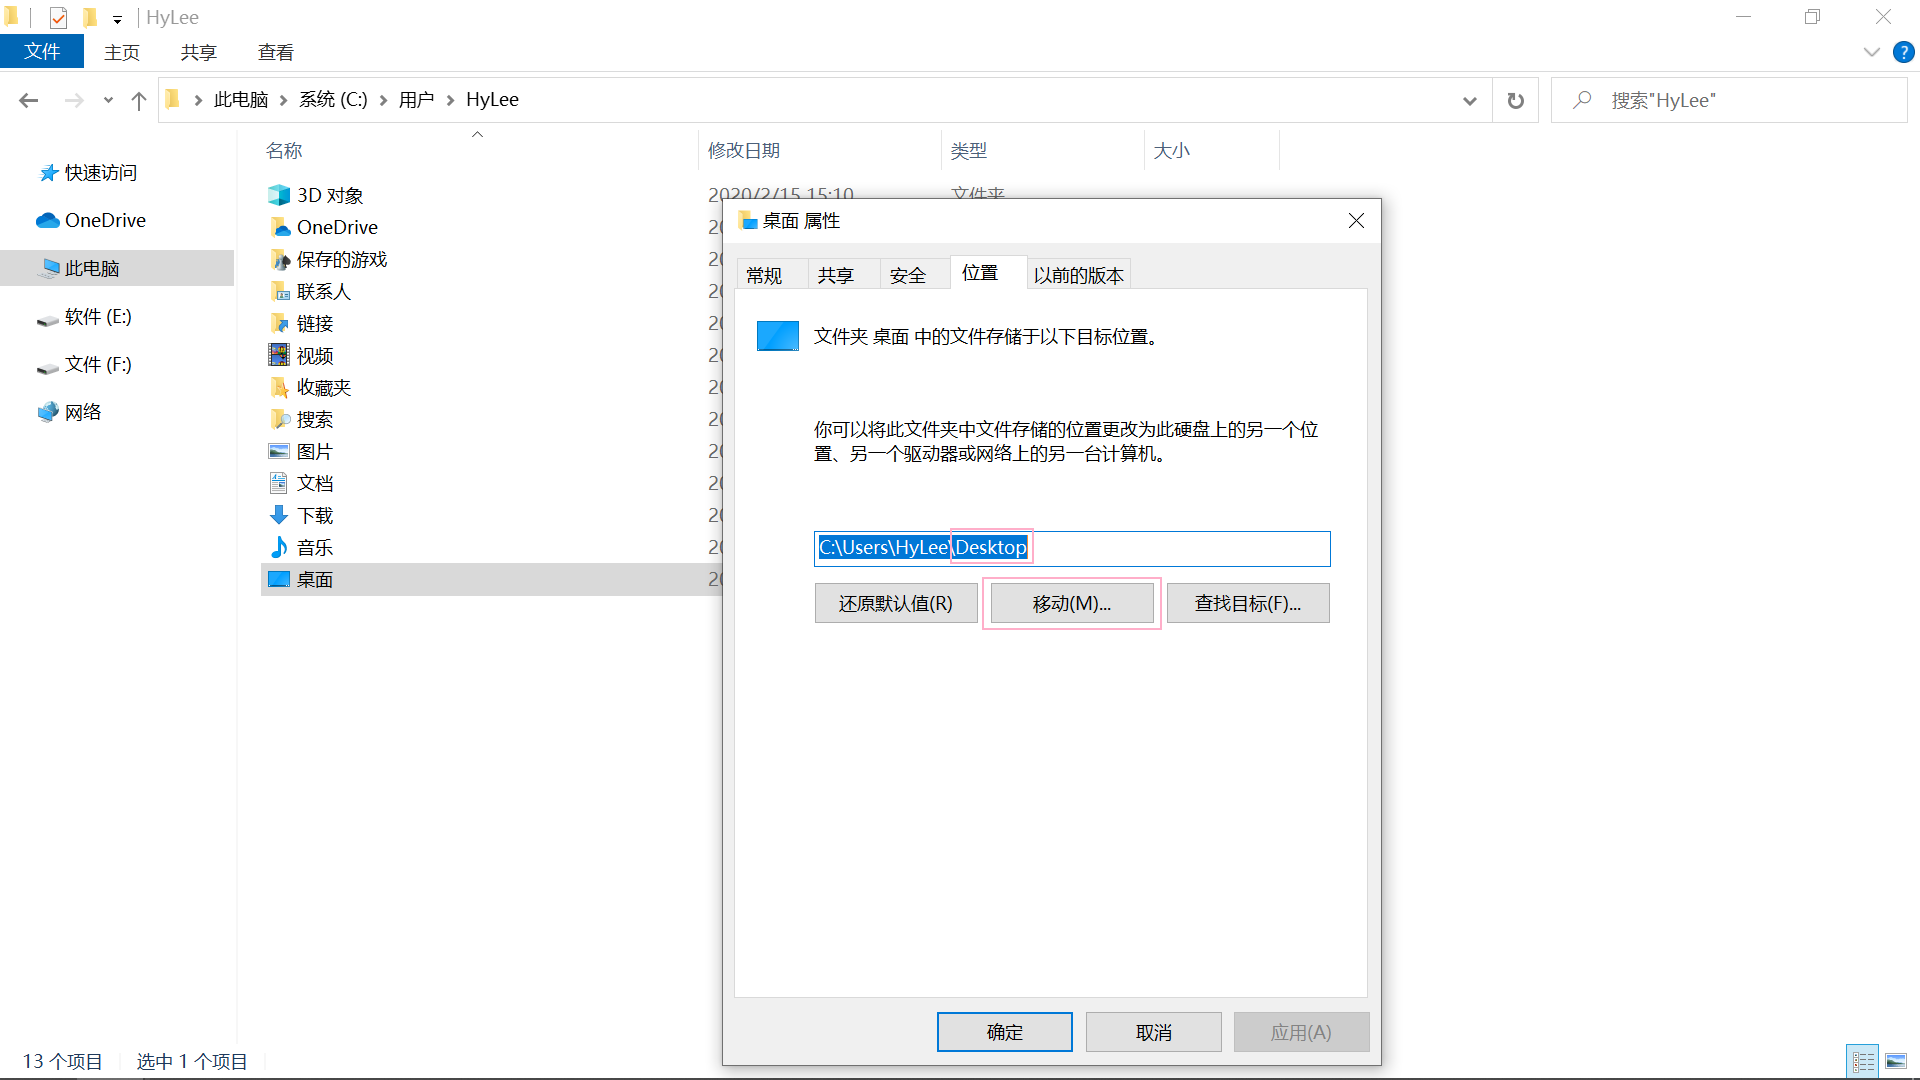Open recent locations dropdown arrow
1920x1080 pixels.
108,100
